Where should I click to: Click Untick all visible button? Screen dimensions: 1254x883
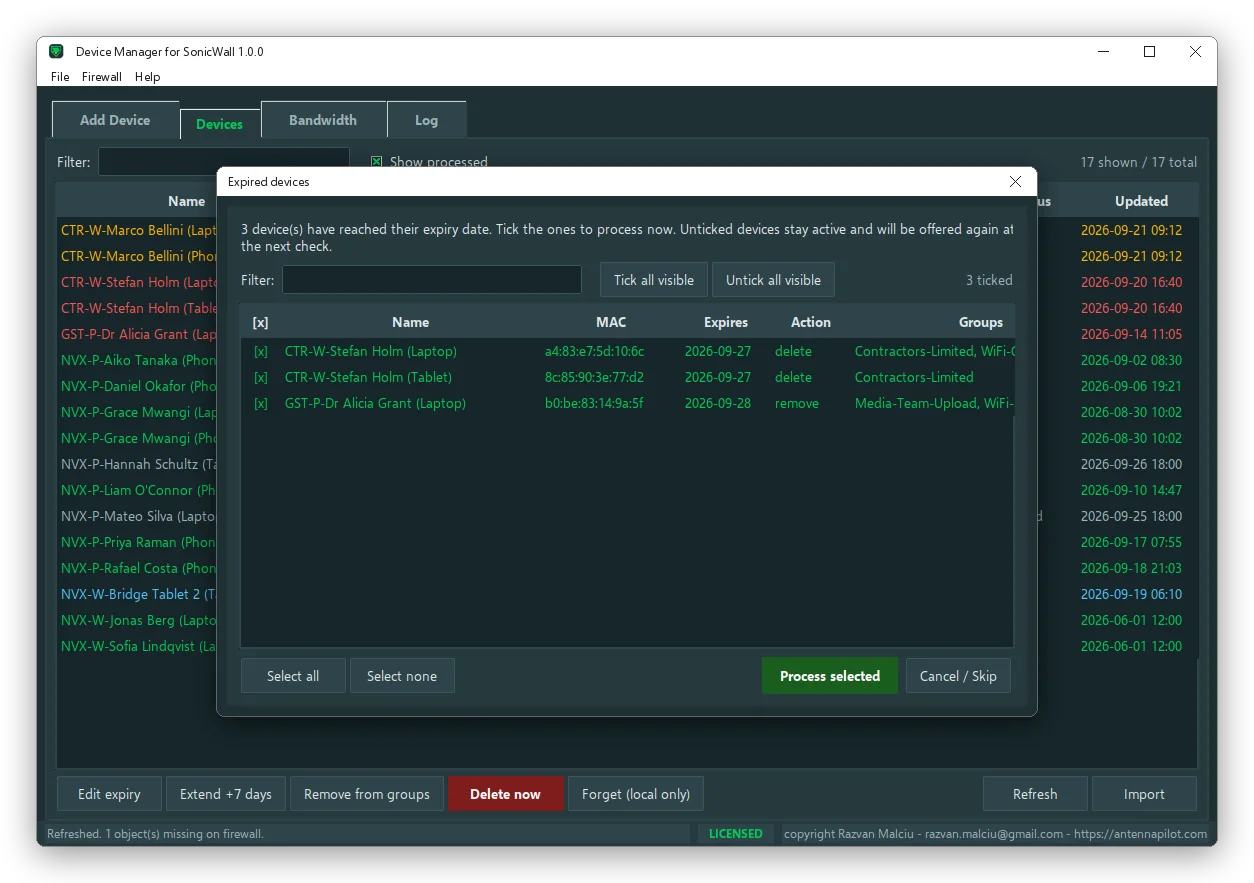click(x=773, y=280)
